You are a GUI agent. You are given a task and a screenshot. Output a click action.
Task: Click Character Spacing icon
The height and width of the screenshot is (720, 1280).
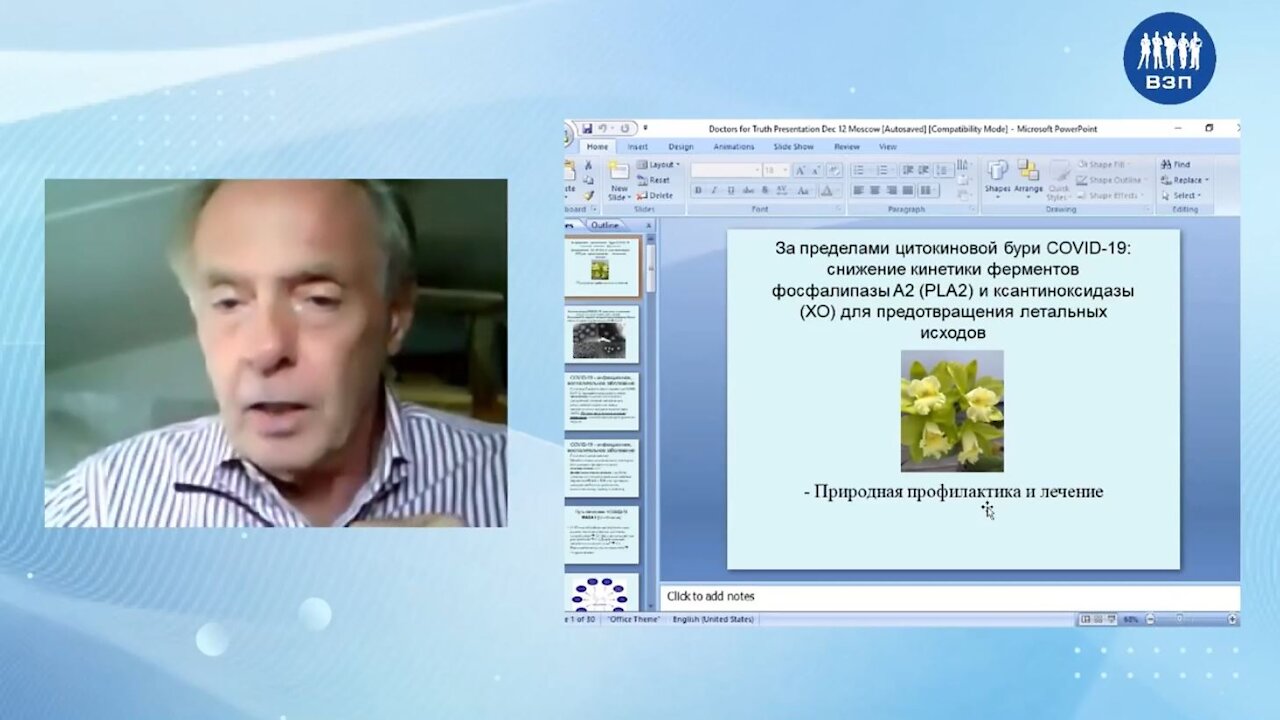782,190
